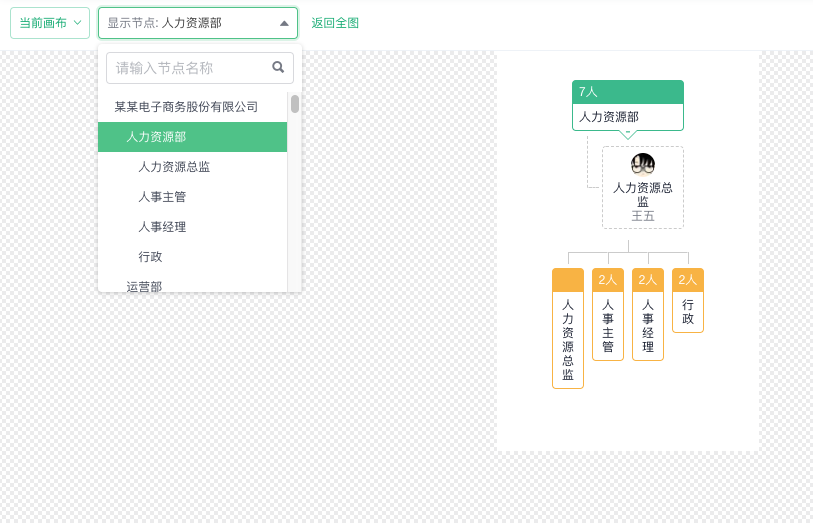Click the 王五 avatar picture
813x523 pixels.
click(643, 165)
